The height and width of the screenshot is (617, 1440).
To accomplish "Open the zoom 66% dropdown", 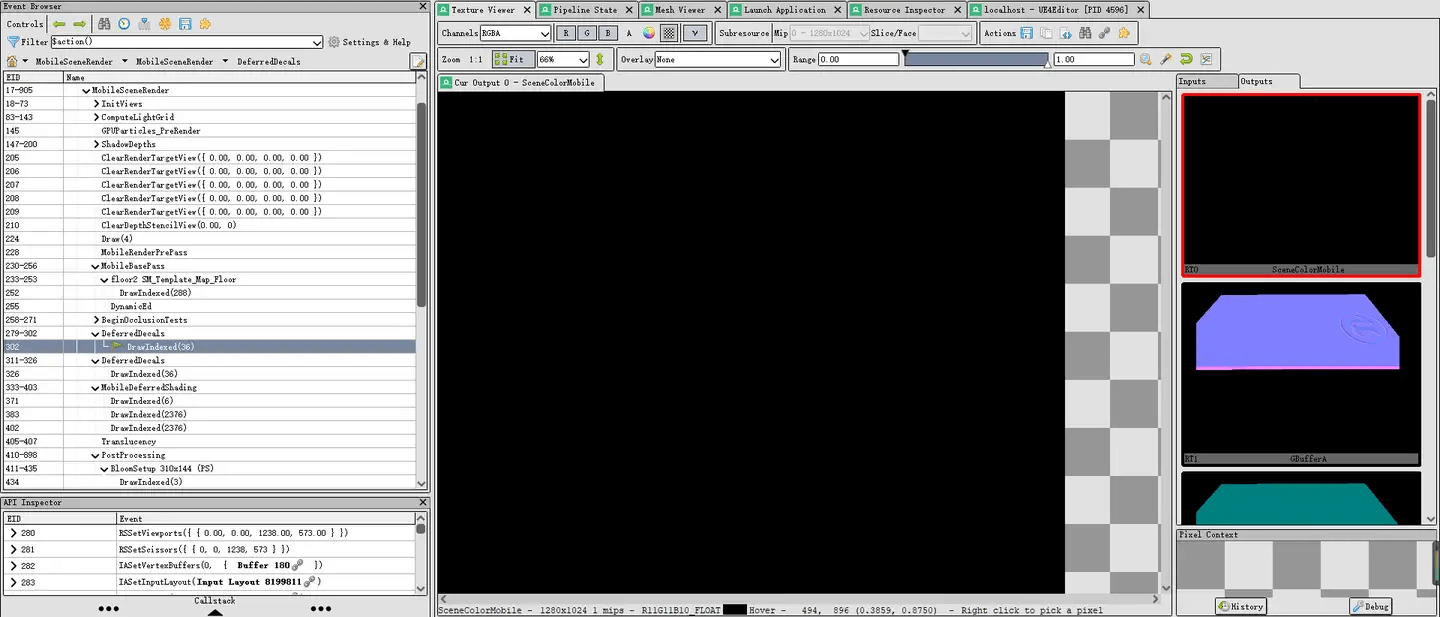I will point(563,60).
